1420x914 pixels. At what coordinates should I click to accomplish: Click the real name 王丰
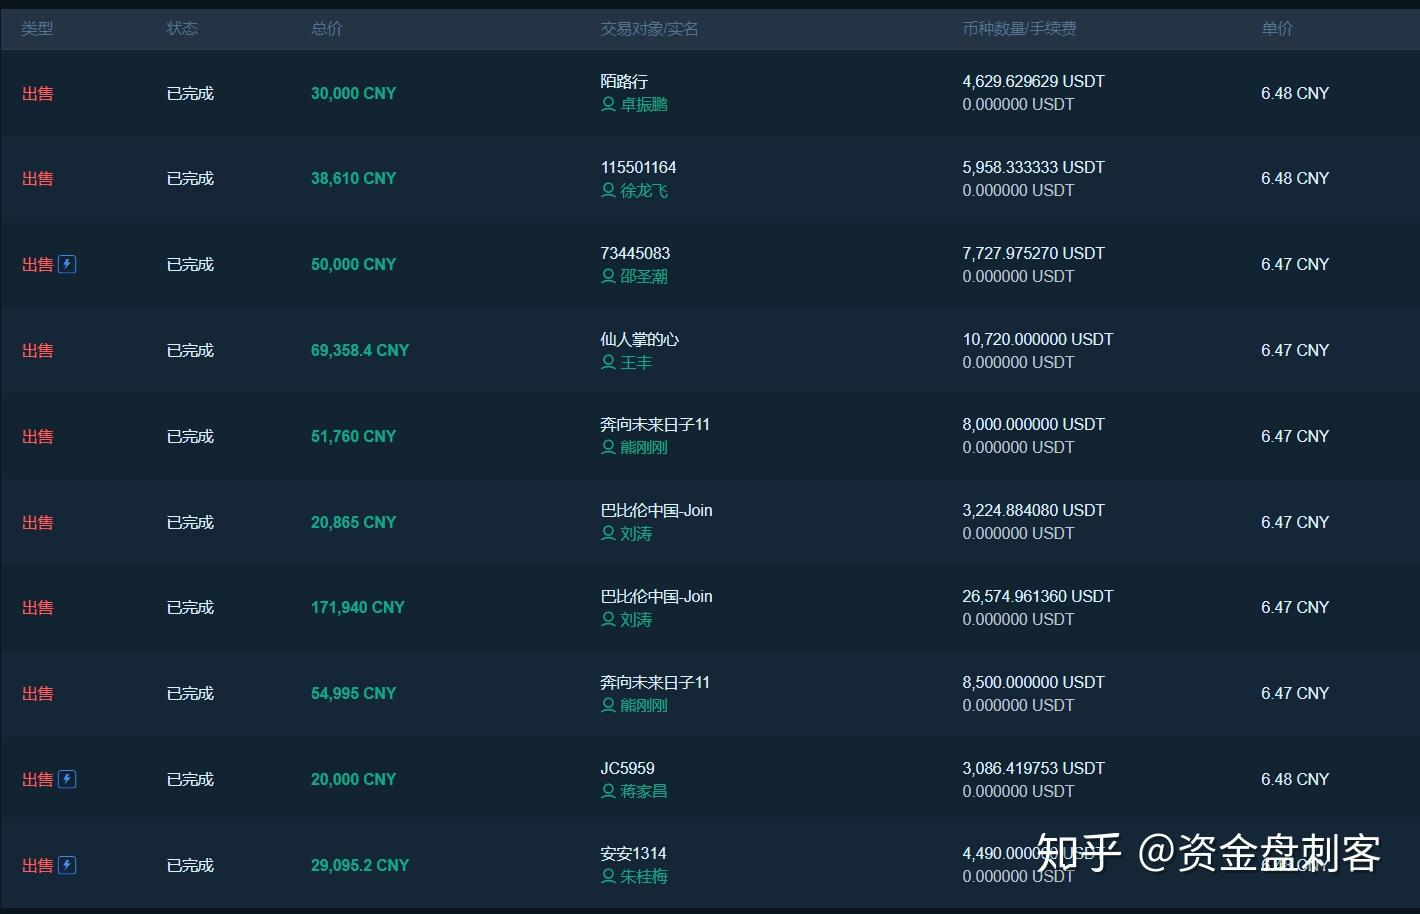[x=636, y=362]
